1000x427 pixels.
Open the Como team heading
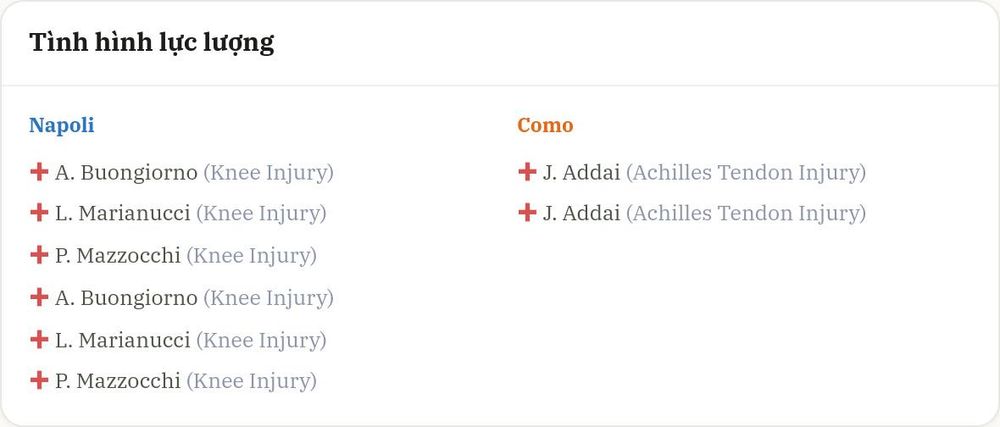click(x=545, y=126)
